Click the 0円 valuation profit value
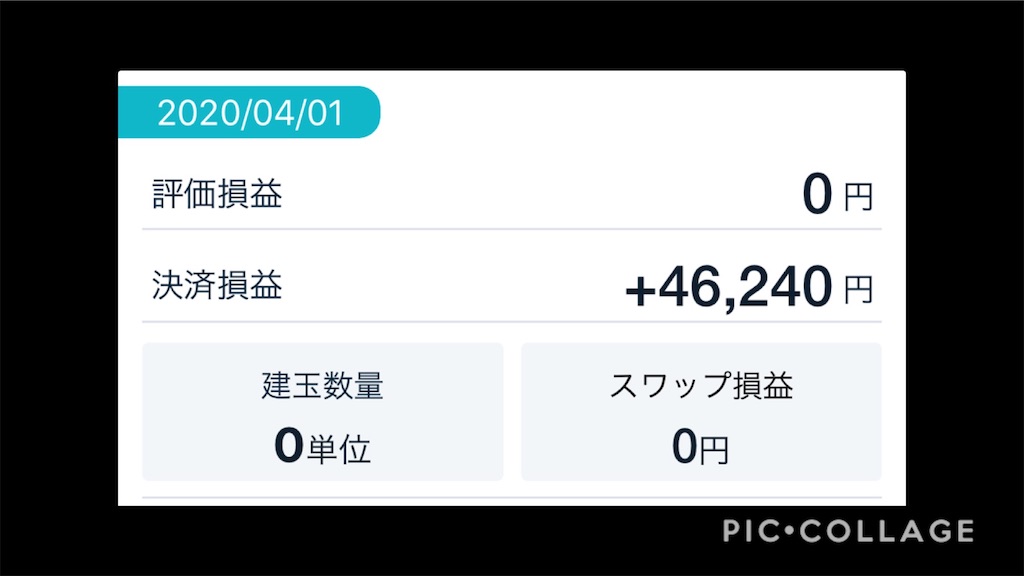The height and width of the screenshot is (576, 1024). tap(816, 192)
